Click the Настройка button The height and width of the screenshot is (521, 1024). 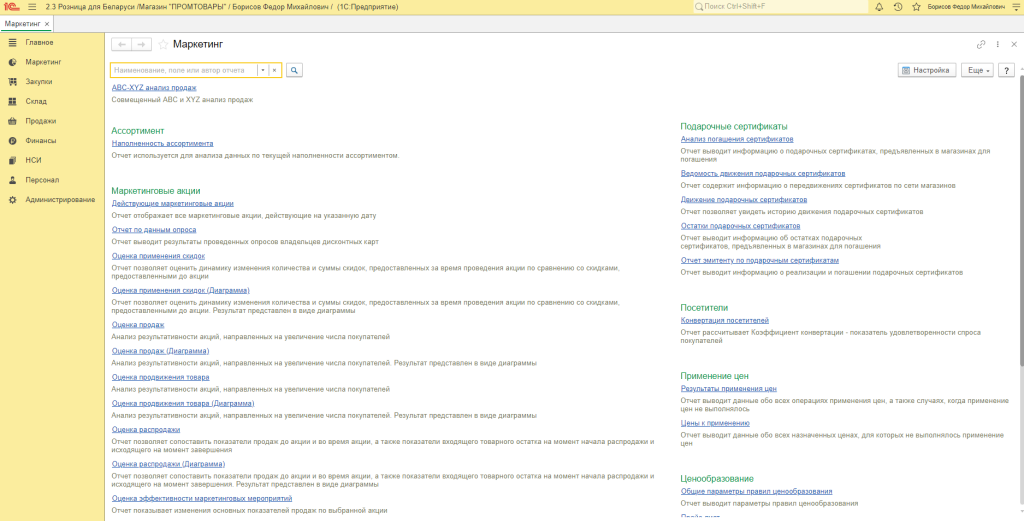pyautogui.click(x=925, y=70)
